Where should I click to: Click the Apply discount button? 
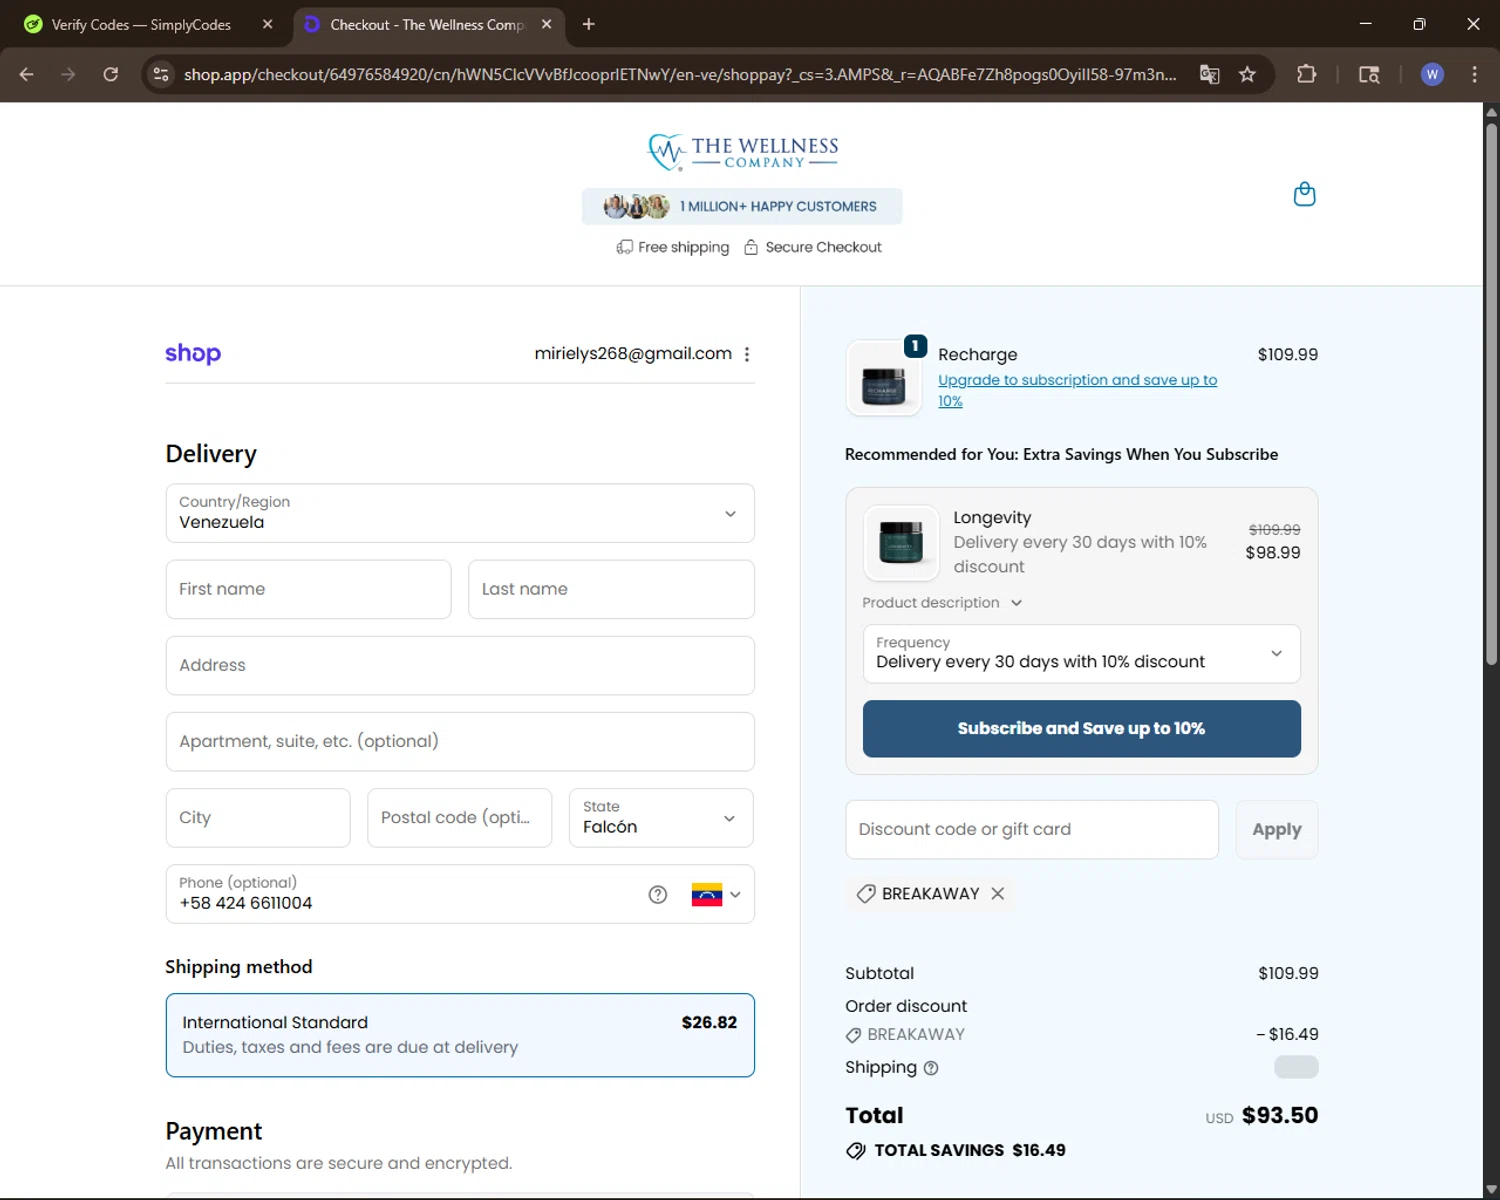coord(1277,830)
